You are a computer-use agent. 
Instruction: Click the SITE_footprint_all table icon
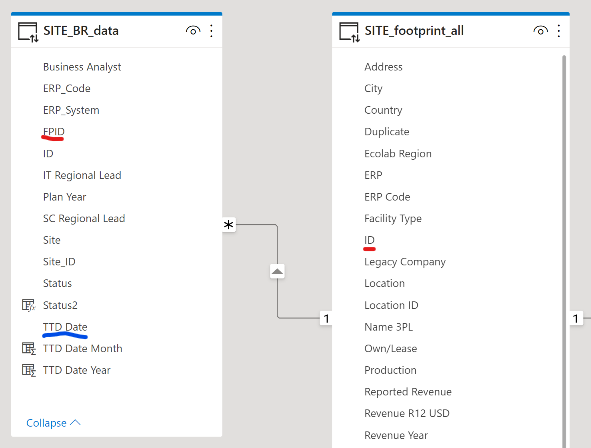(x=349, y=32)
